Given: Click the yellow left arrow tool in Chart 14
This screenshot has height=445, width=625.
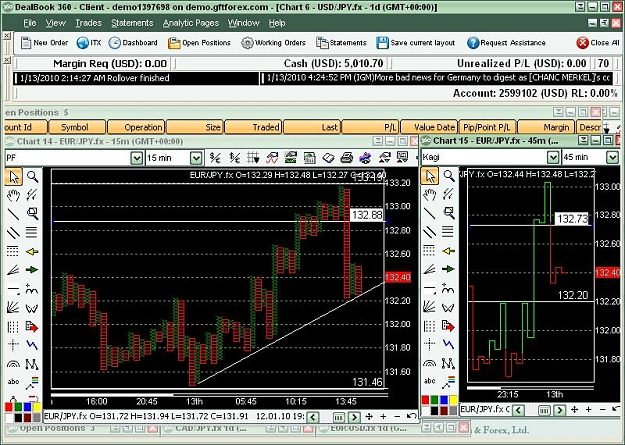Looking at the screenshot, I should tap(32, 251).
